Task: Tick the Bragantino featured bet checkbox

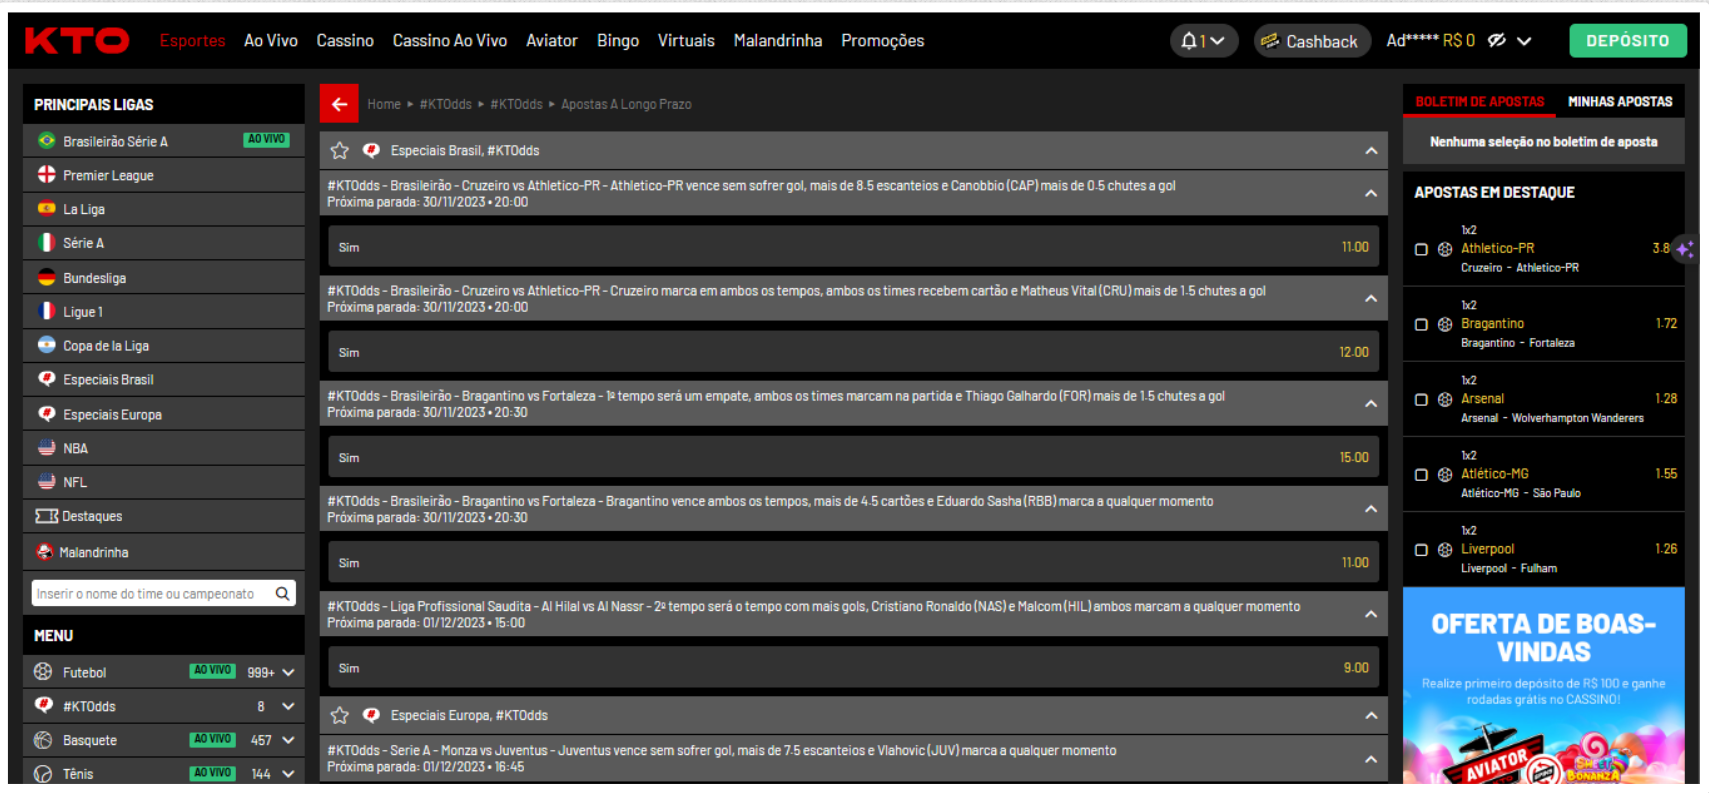Action: click(x=1421, y=325)
